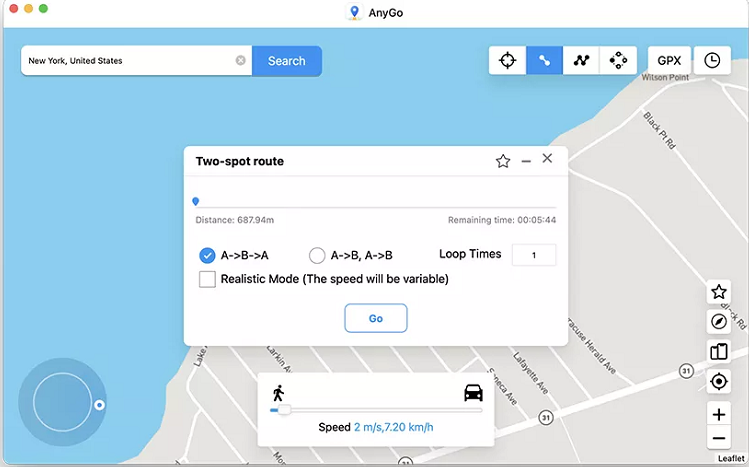The width and height of the screenshot is (749, 467).
Task: Click the speed slider handle
Action: 284,410
